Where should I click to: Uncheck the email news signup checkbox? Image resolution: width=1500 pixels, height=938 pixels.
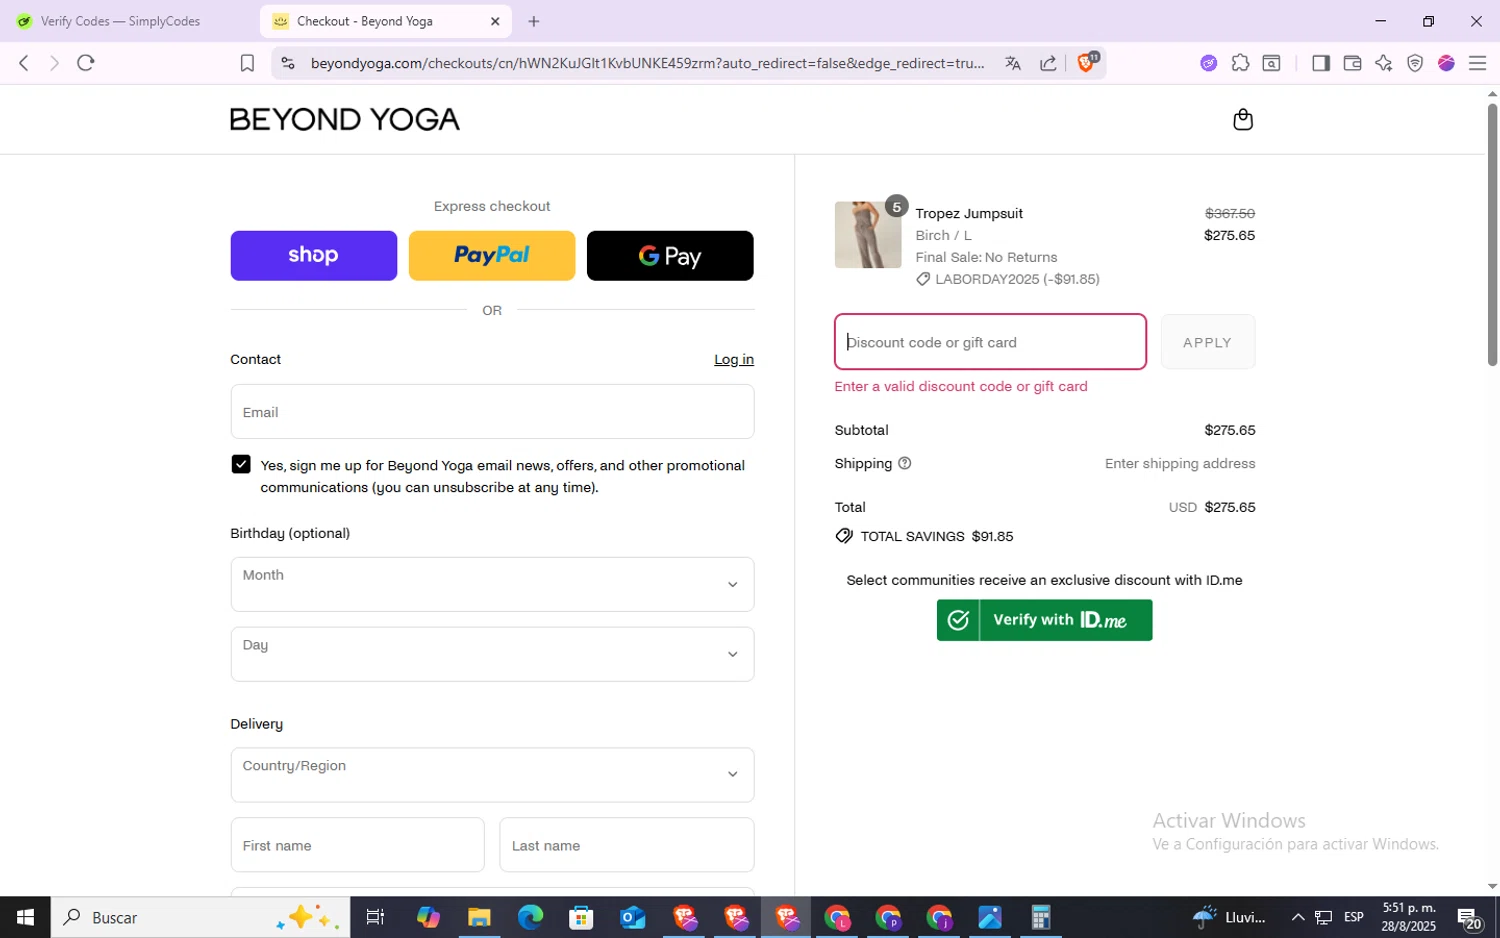(241, 464)
